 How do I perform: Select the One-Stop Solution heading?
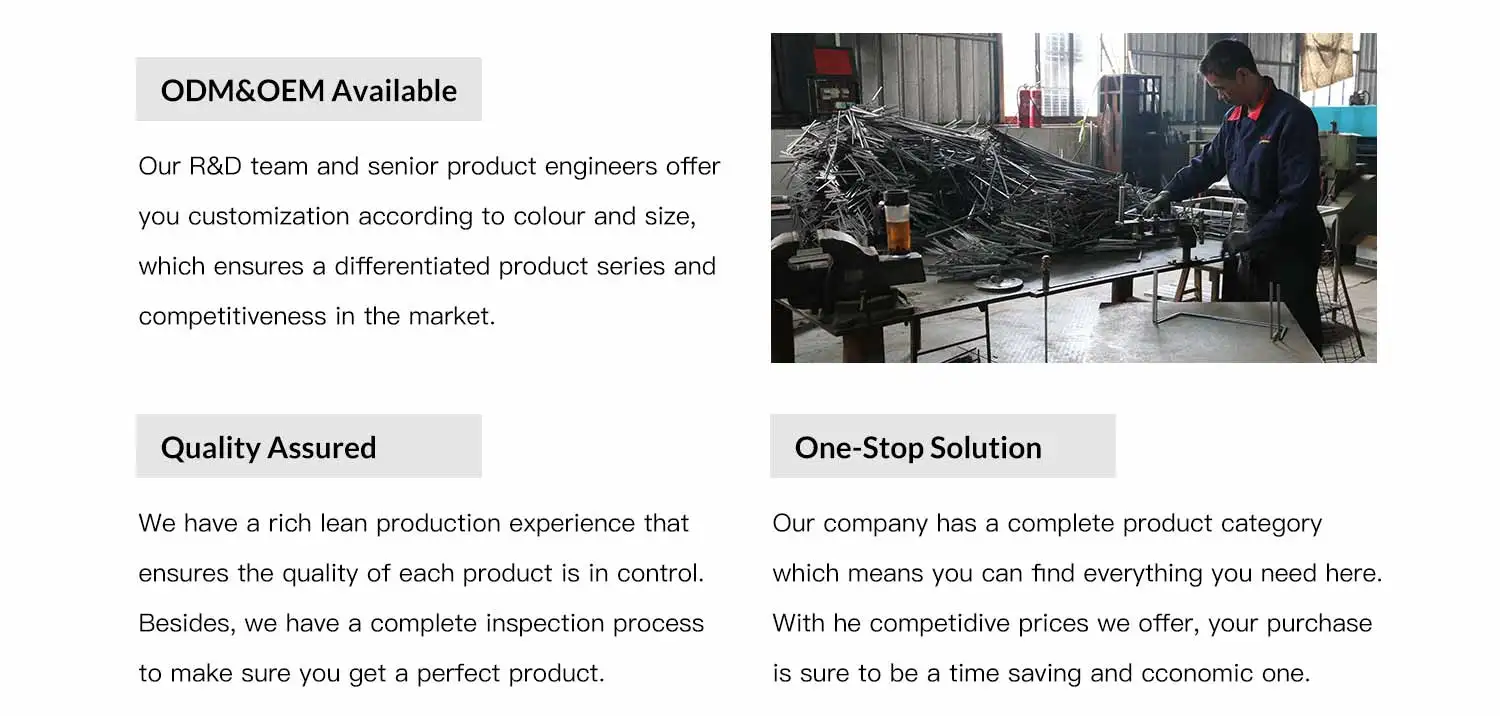coord(917,447)
